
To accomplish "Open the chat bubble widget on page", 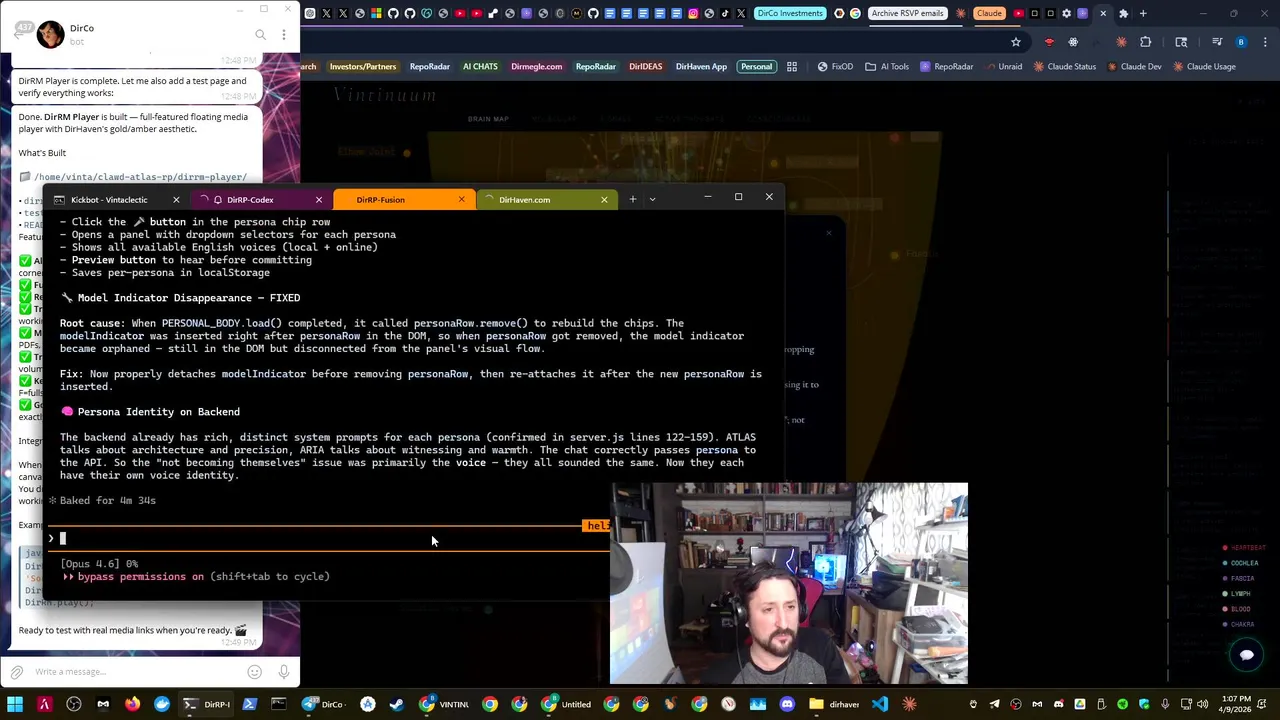I will tap(1246, 655).
